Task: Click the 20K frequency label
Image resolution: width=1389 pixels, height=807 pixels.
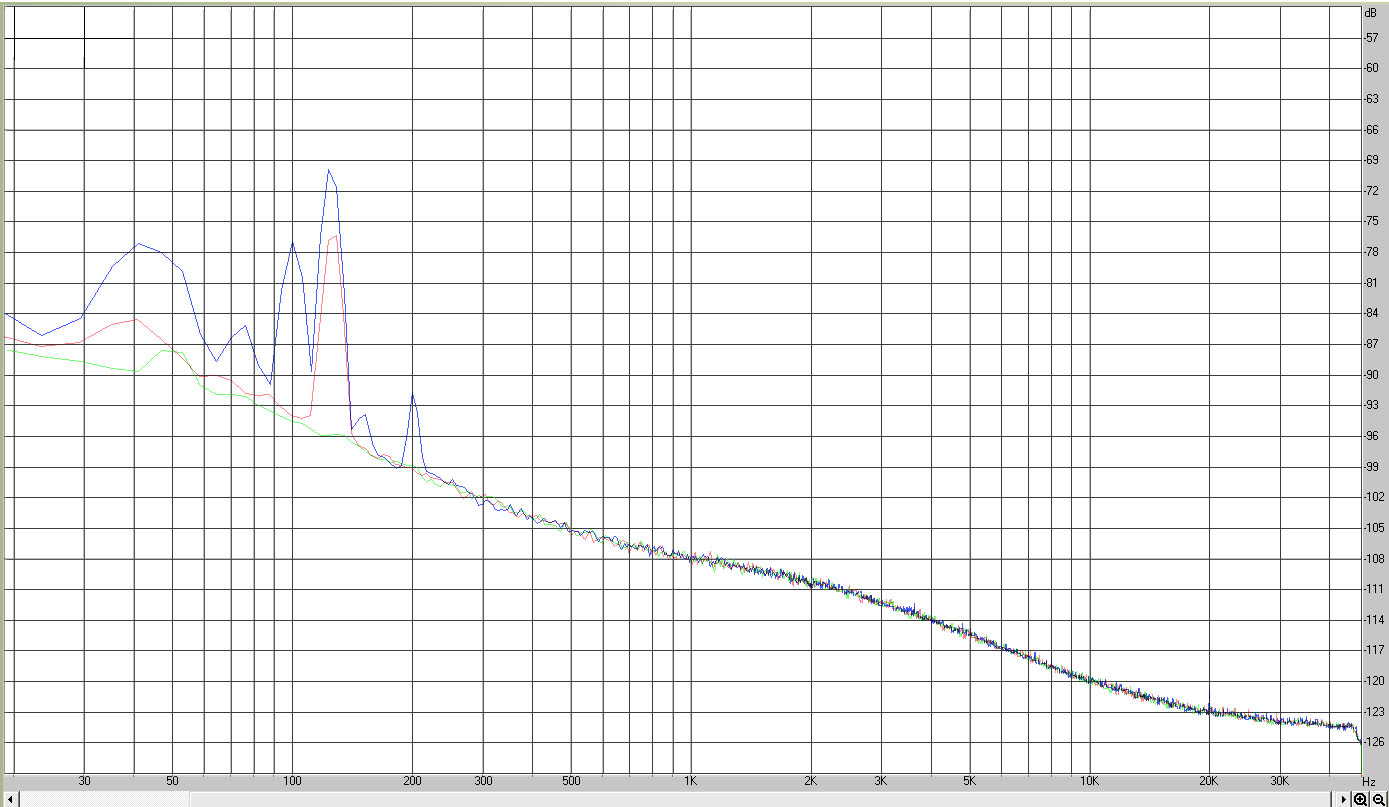Action: [x=1209, y=781]
